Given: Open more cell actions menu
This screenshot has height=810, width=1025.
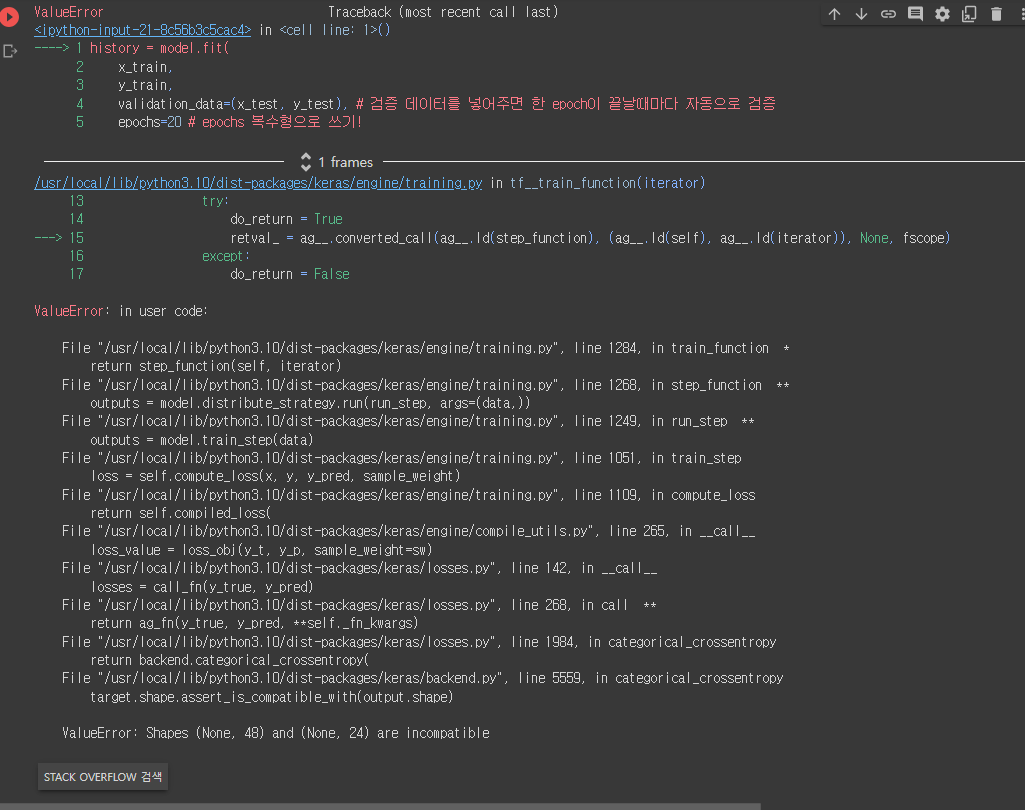Looking at the screenshot, I should tap(1022, 14).
